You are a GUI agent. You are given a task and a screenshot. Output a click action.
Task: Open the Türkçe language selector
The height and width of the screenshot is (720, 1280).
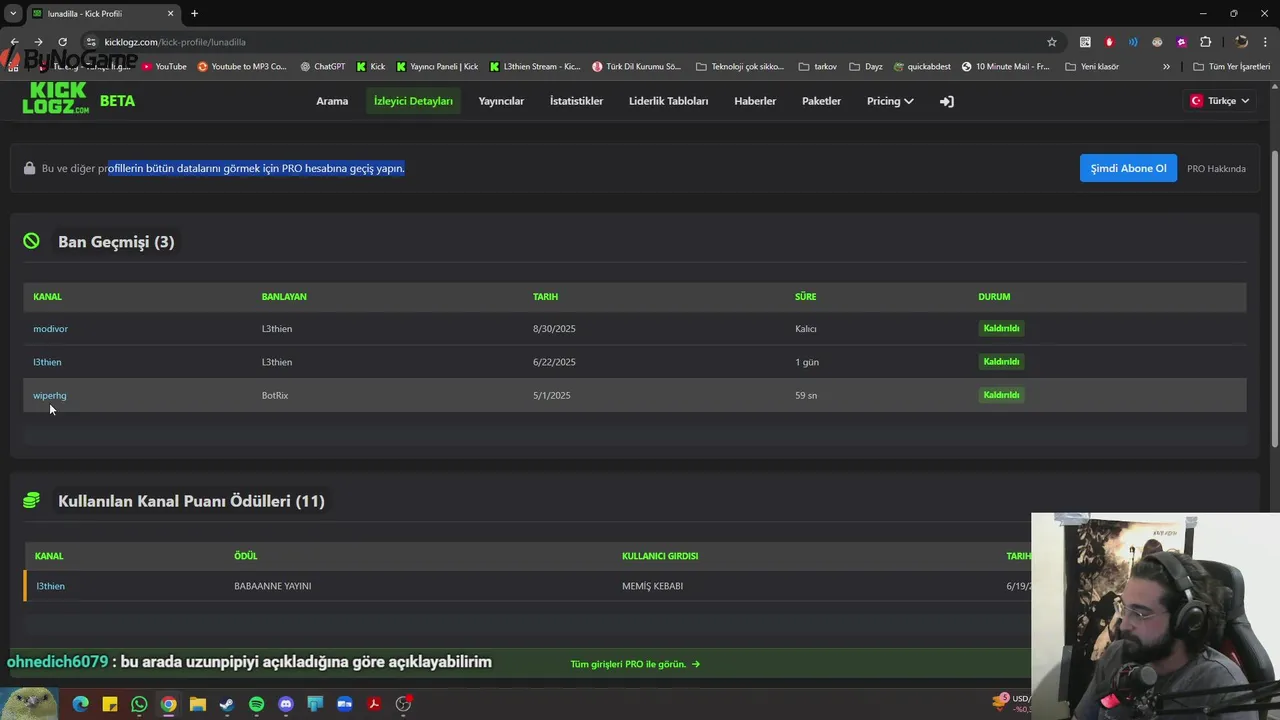(x=1220, y=101)
